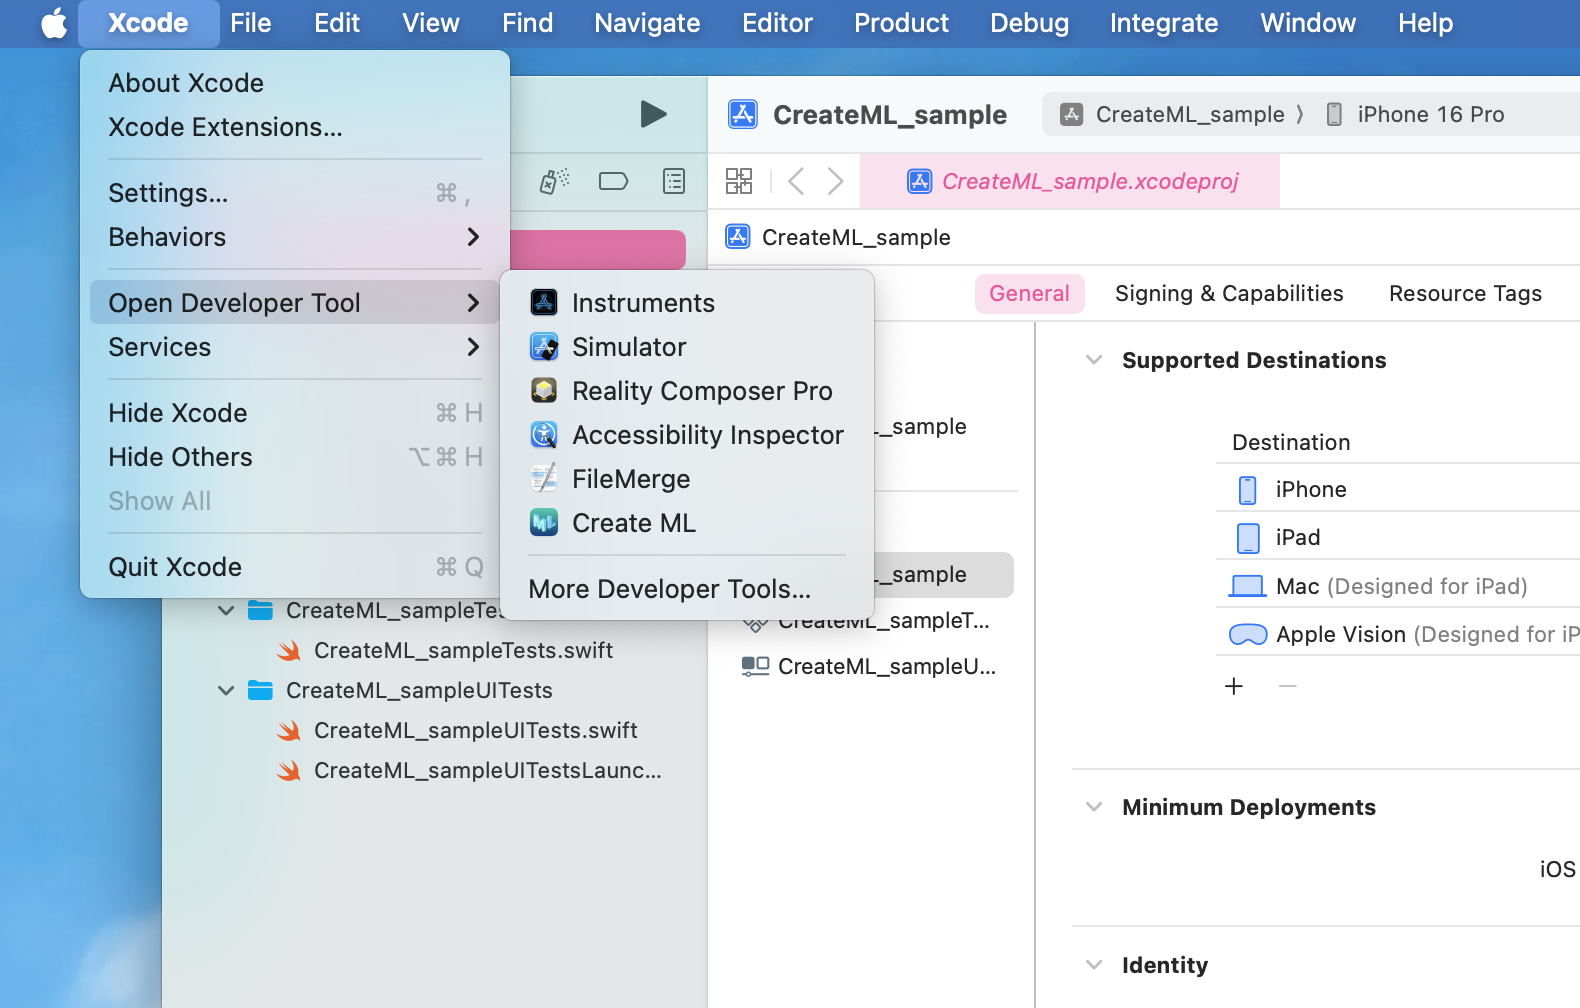Click the CreateML_sample breadcrumb item
This screenshot has width=1580, height=1008.
tap(836, 237)
